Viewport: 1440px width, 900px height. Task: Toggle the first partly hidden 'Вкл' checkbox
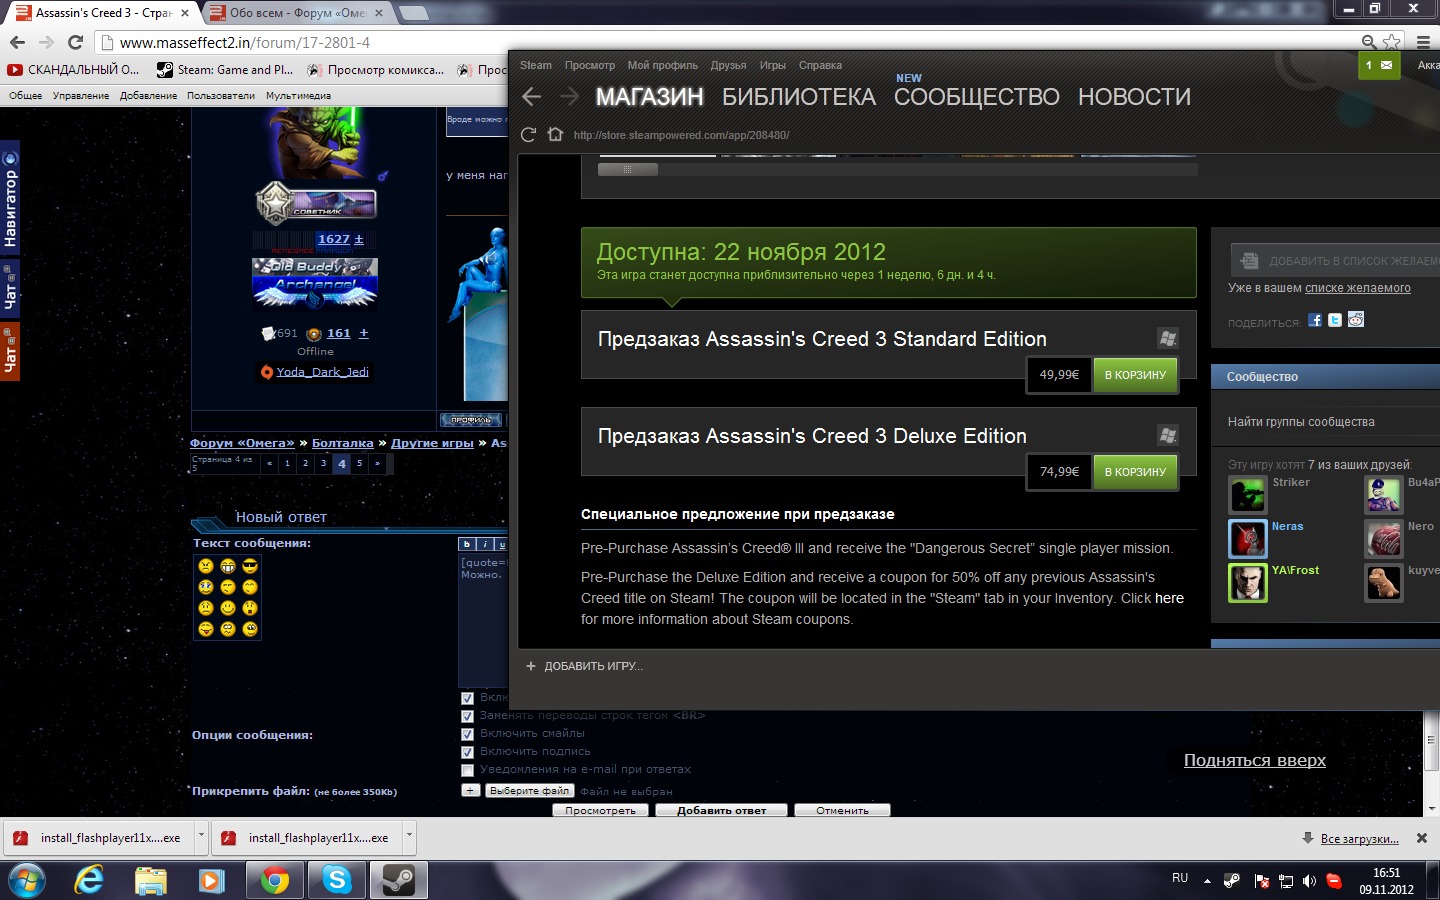[467, 698]
